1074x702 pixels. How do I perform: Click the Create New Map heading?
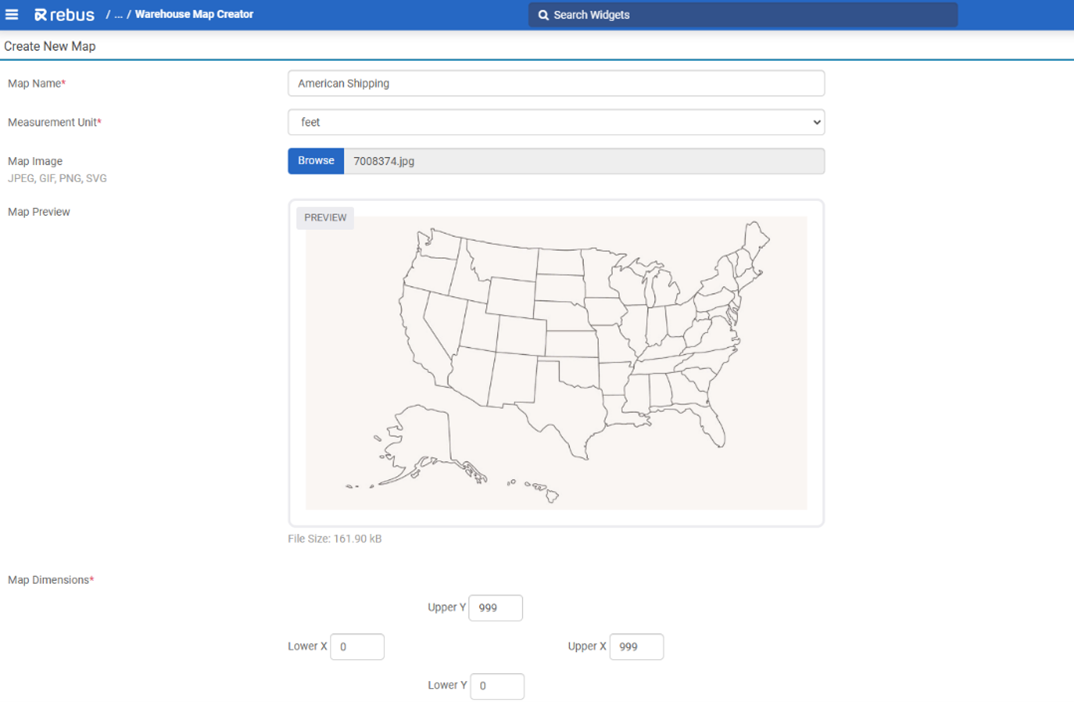(50, 46)
